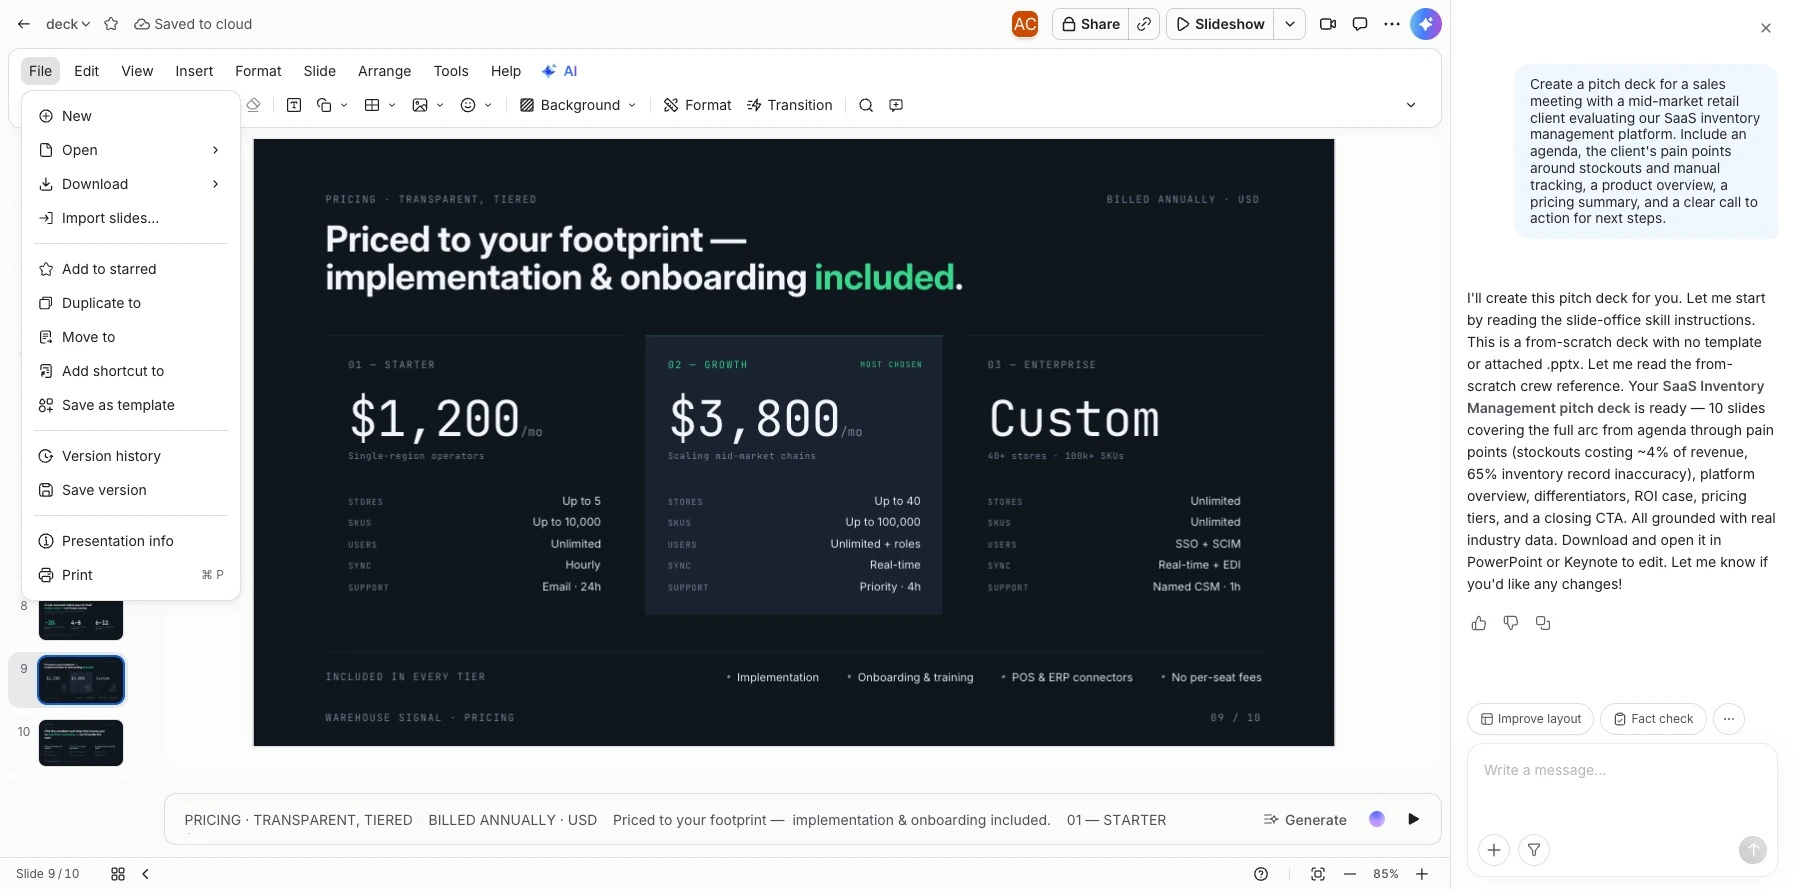Open the toolbar search icon
The height and width of the screenshot is (889, 1794).
point(866,105)
